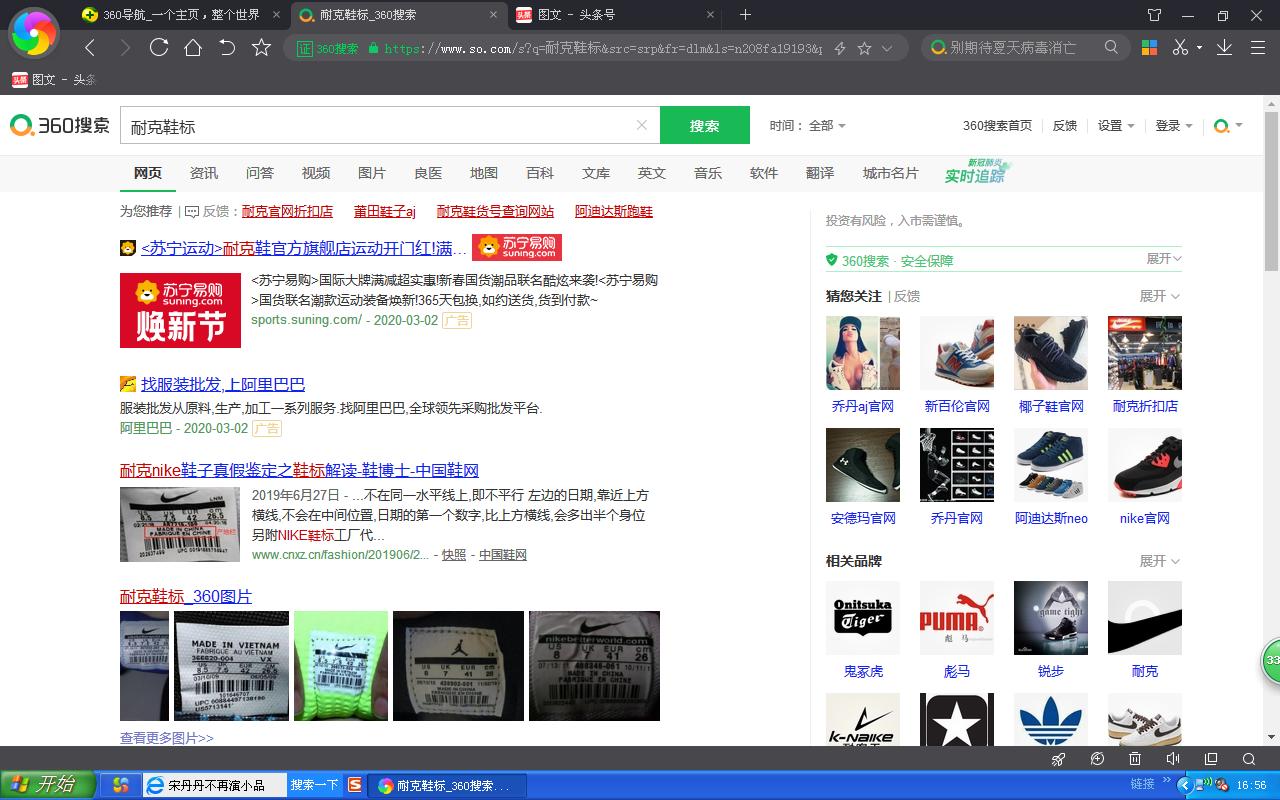Switch to the 图片 search tab

click(371, 172)
